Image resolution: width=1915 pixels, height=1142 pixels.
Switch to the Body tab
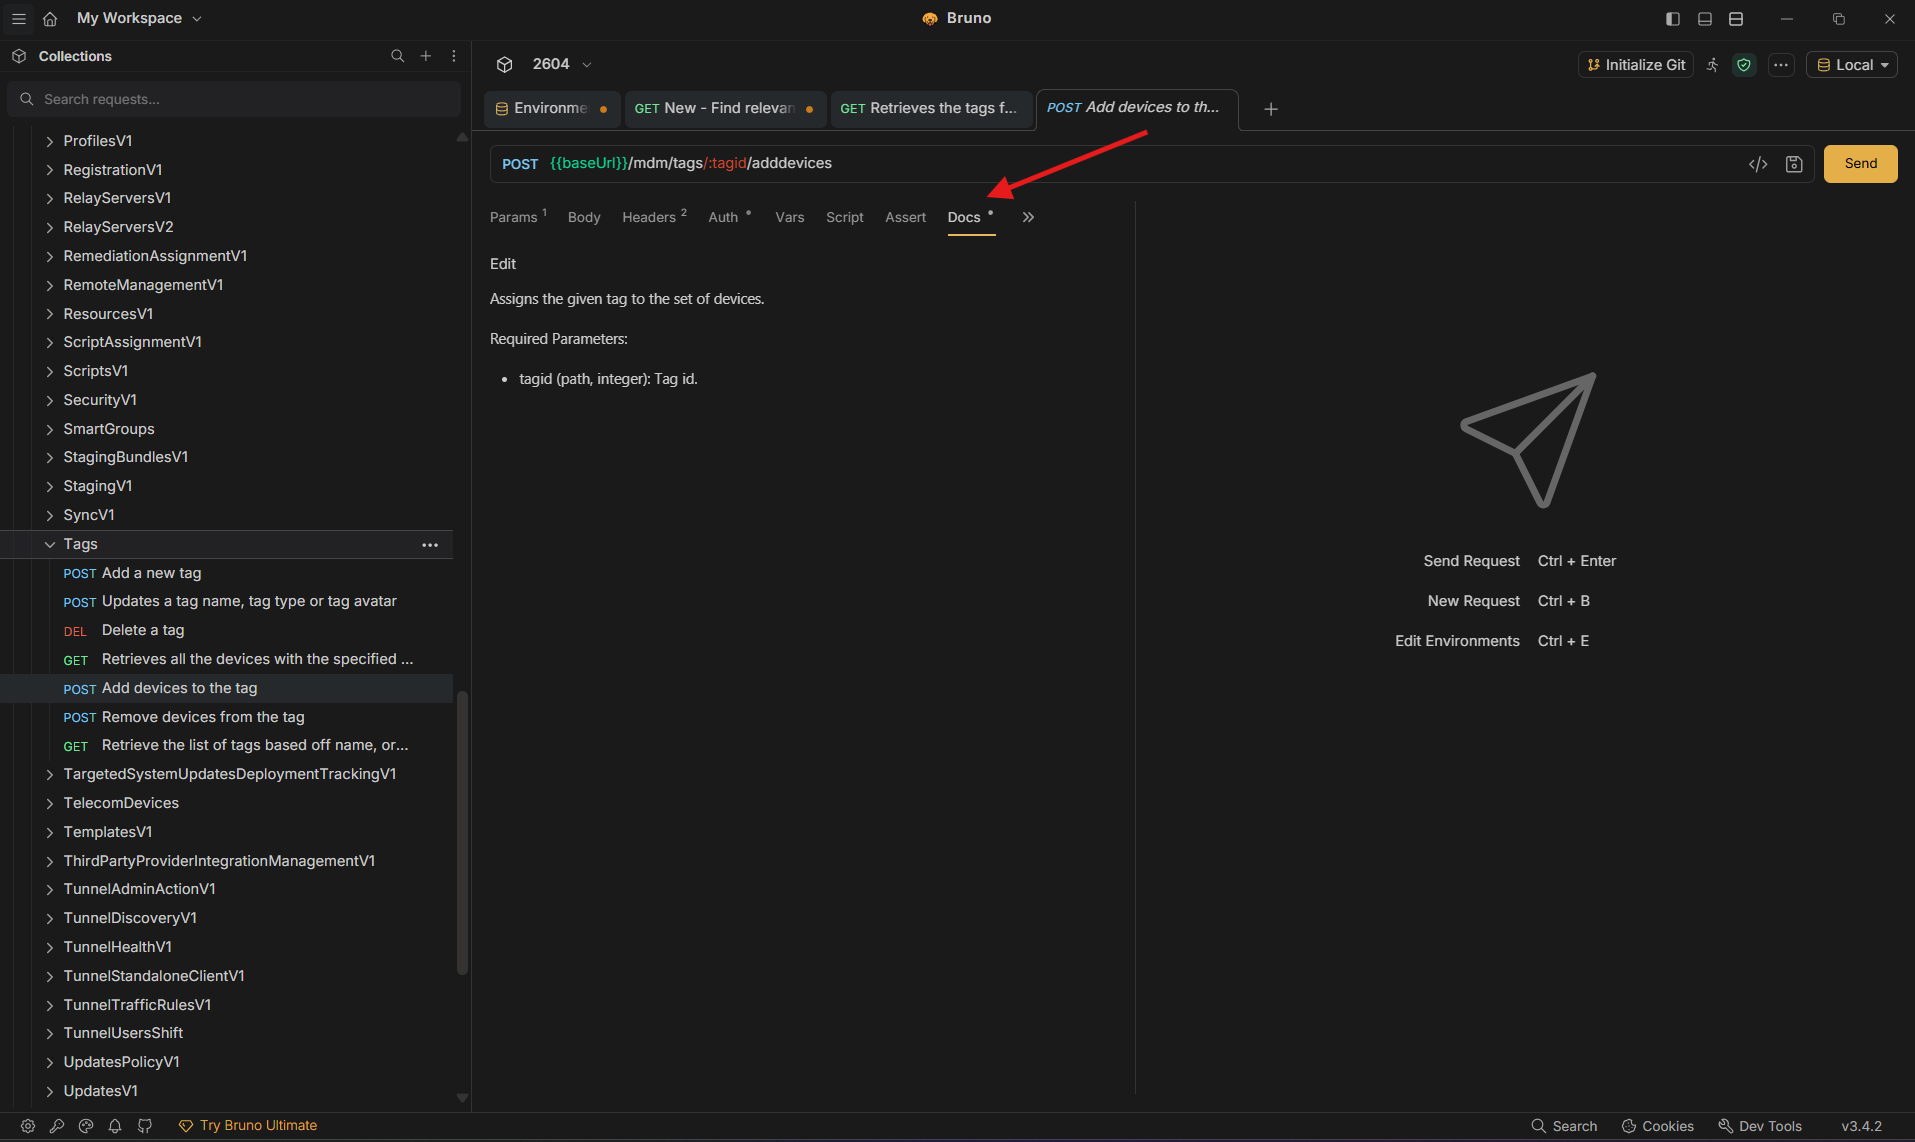pyautogui.click(x=584, y=217)
